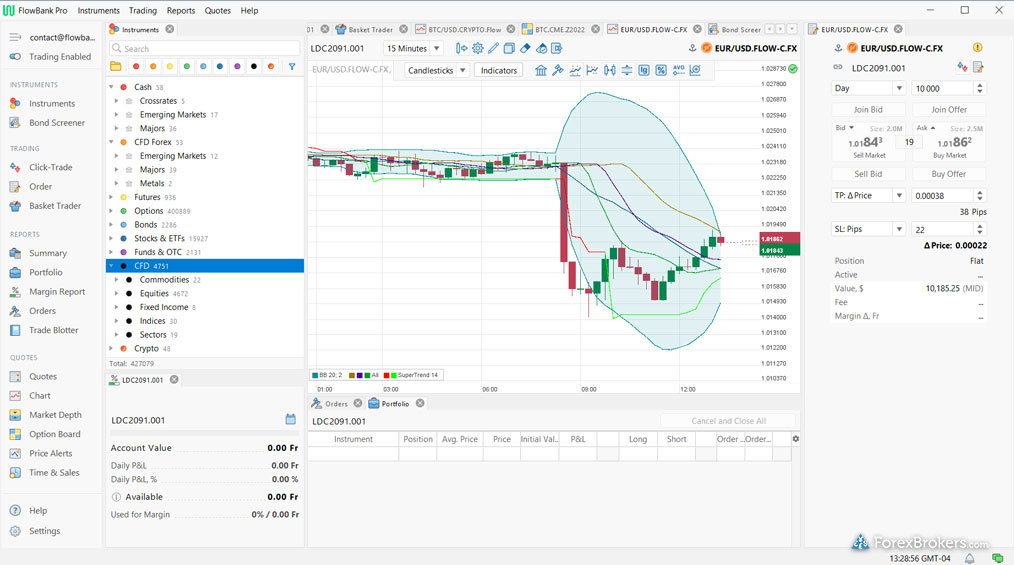Toggle the green Options filter dot

point(186,66)
